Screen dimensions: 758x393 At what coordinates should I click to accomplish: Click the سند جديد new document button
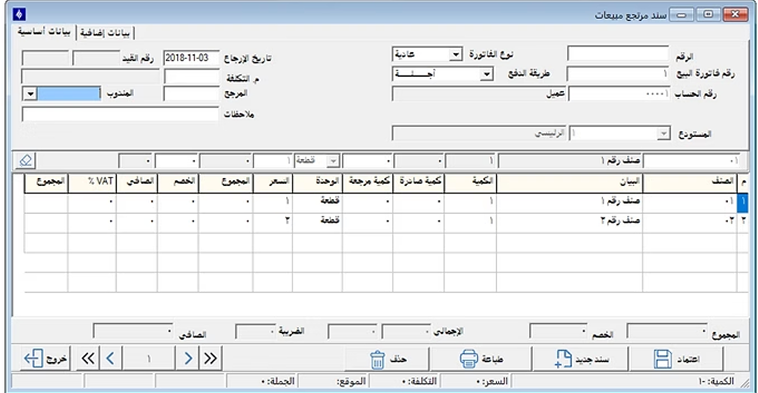tap(581, 359)
